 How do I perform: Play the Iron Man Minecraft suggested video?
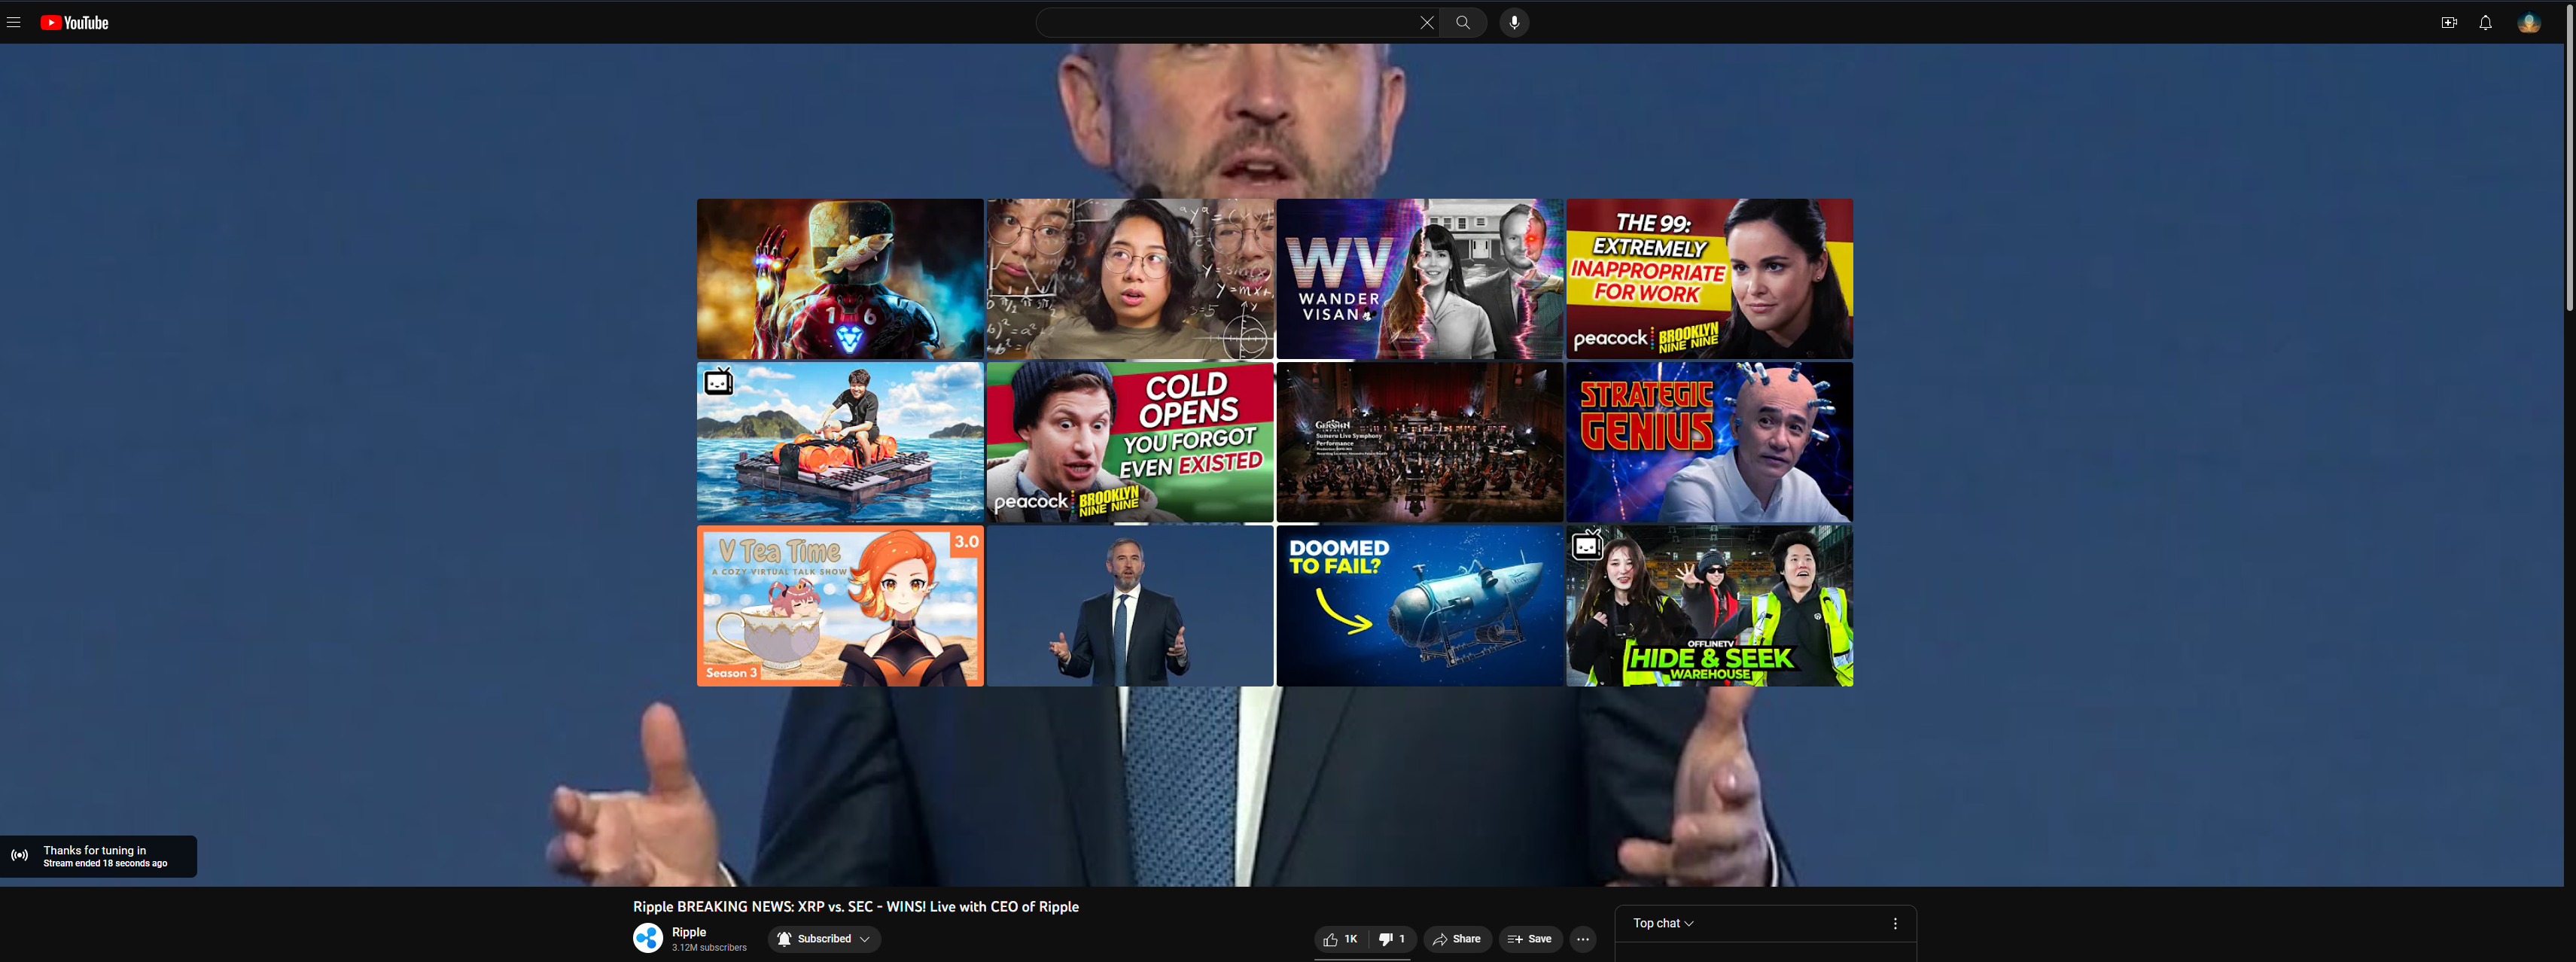(840, 279)
